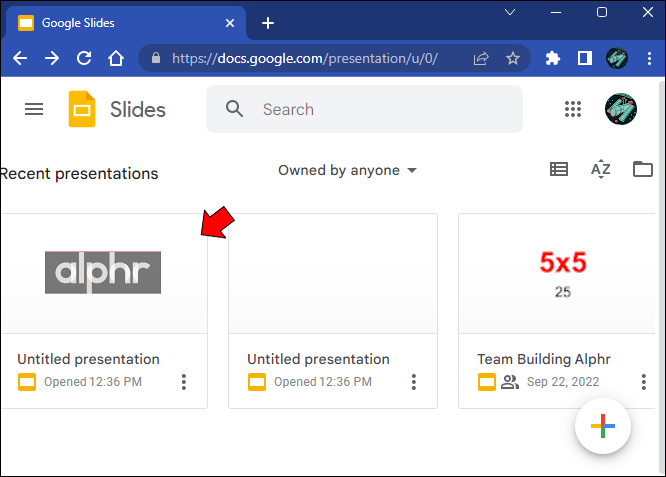
Task: Open a new browser tab
Action: [x=267, y=22]
